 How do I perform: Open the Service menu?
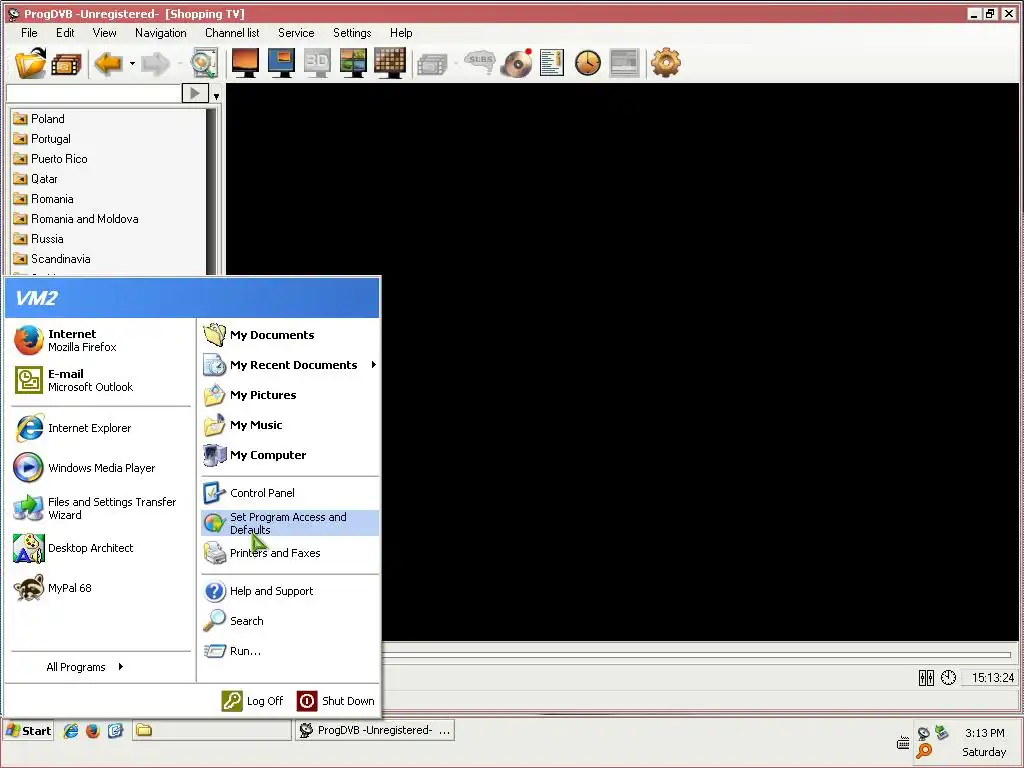(296, 33)
